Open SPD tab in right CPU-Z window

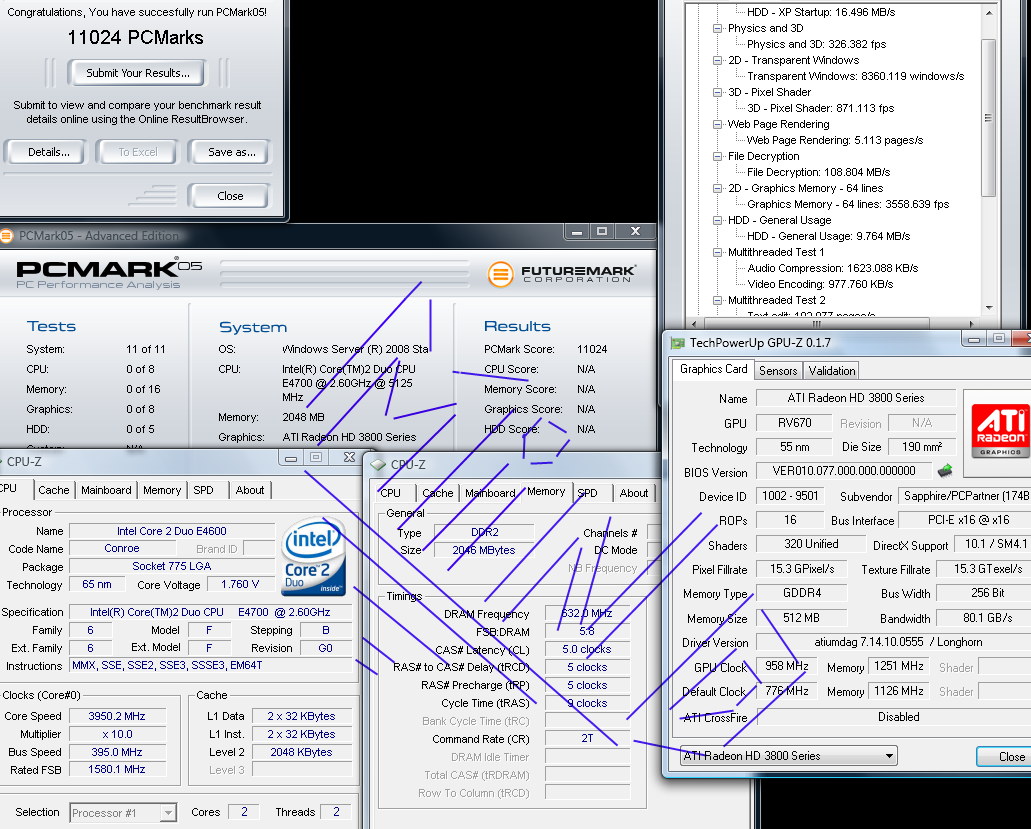pos(587,493)
